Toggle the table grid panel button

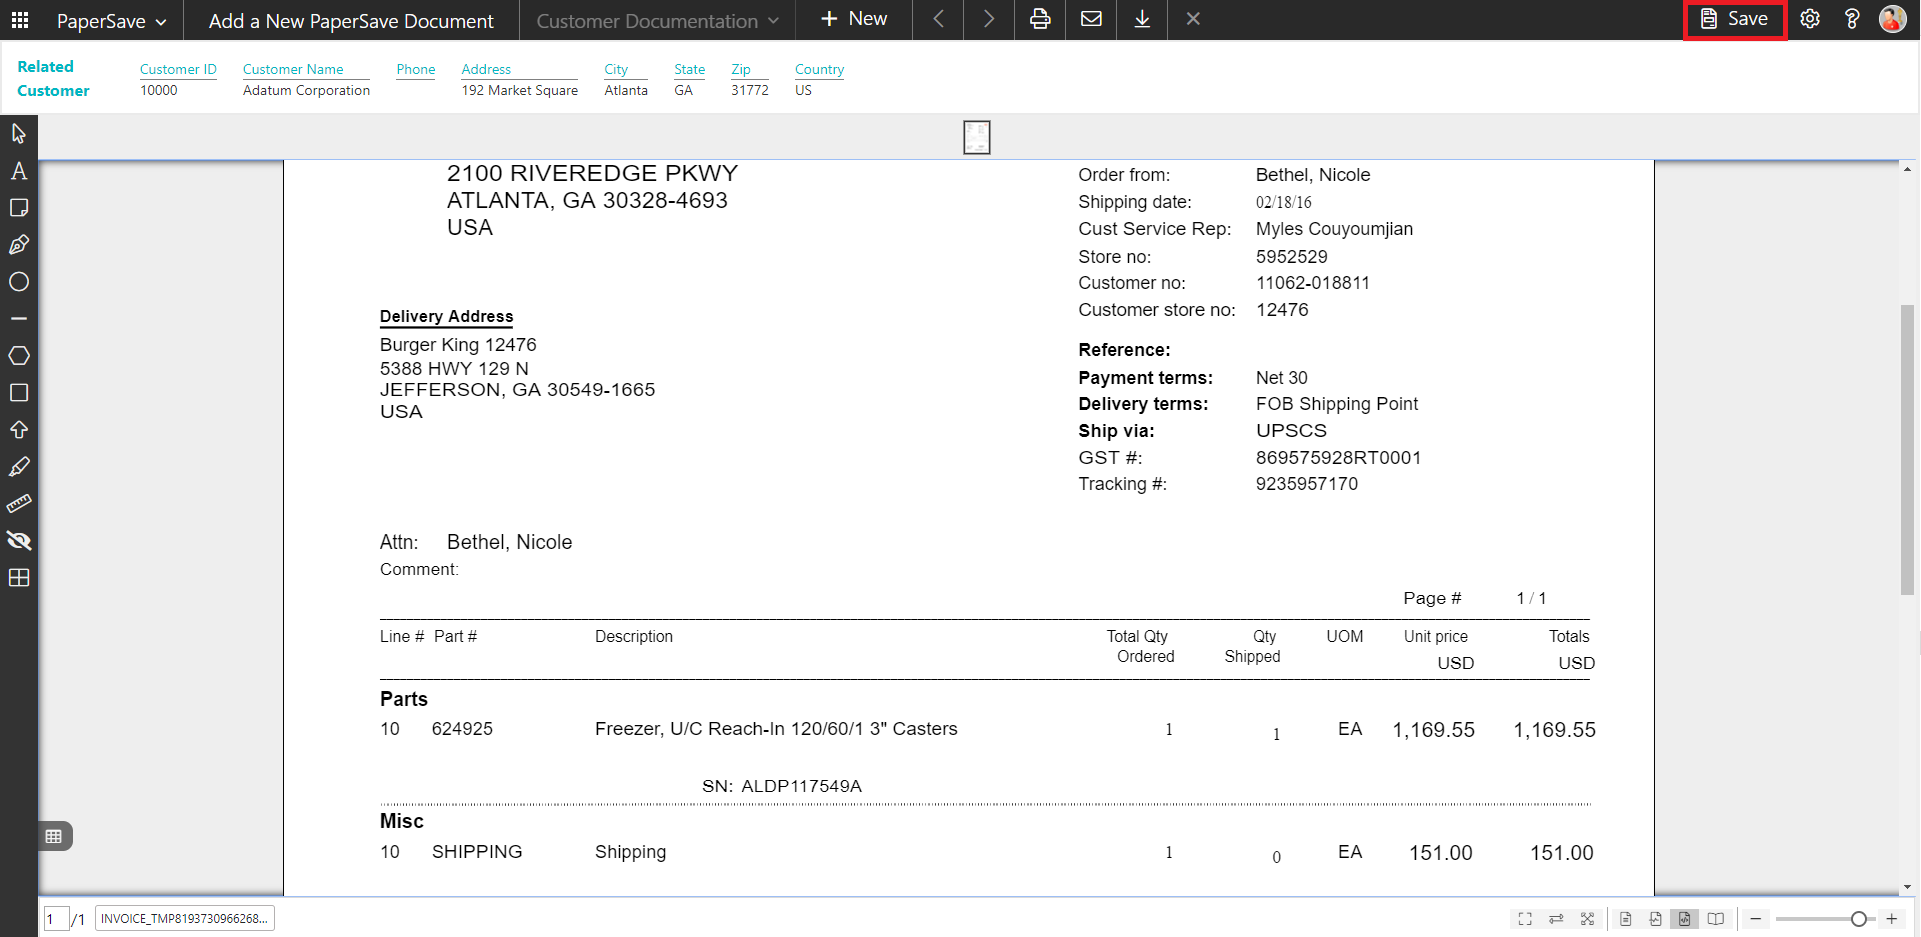(x=54, y=836)
